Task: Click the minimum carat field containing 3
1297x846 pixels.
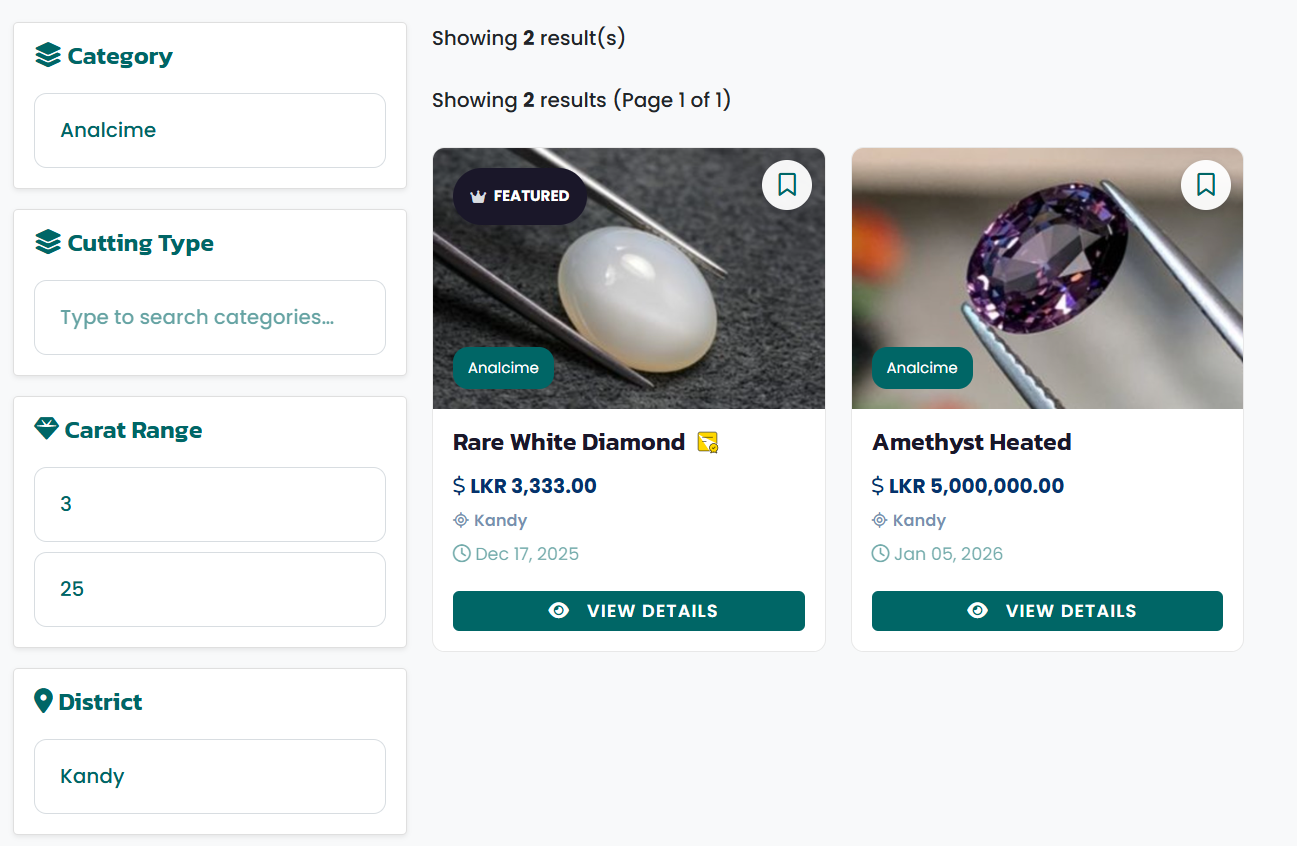Action: point(210,504)
